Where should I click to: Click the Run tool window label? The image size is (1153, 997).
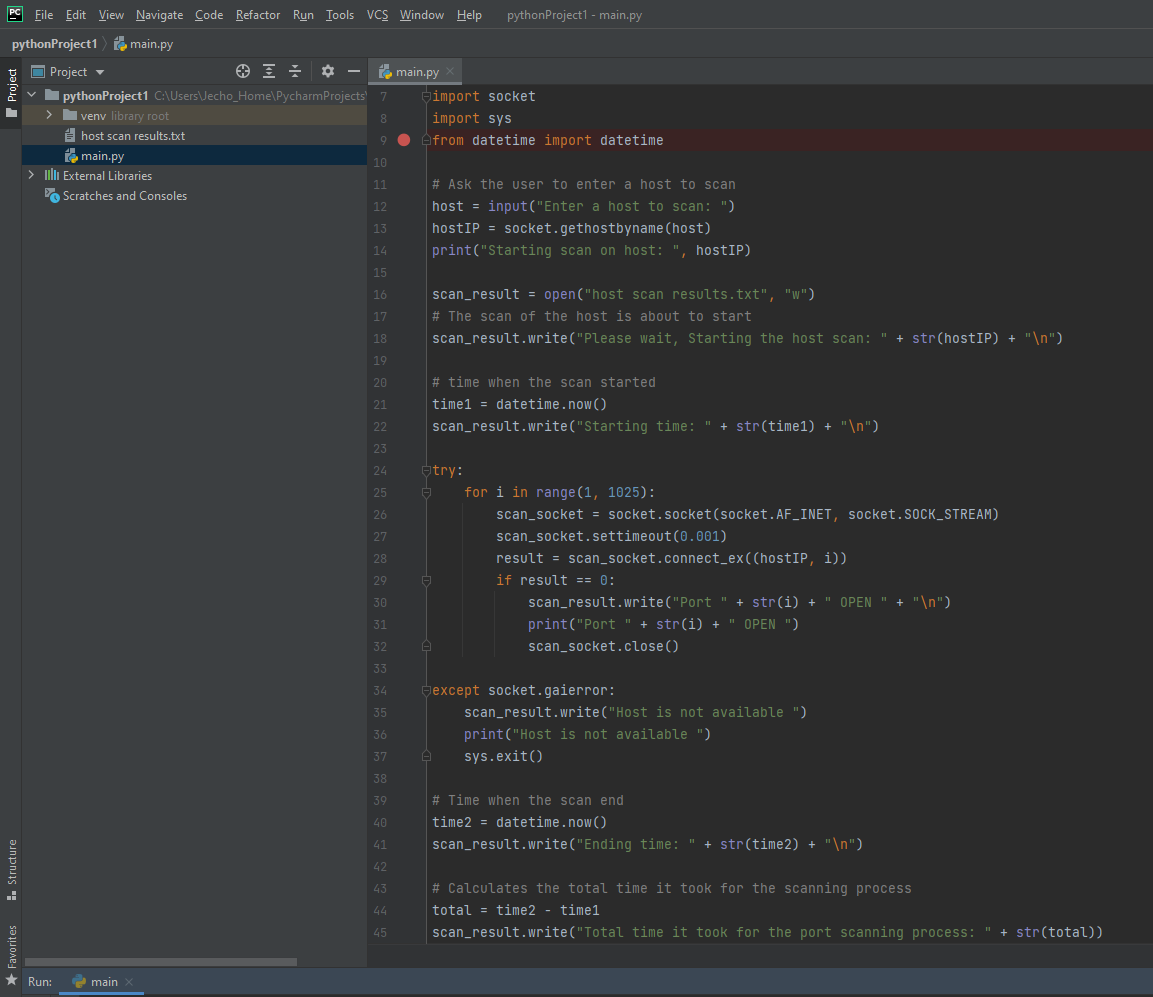coord(40,982)
